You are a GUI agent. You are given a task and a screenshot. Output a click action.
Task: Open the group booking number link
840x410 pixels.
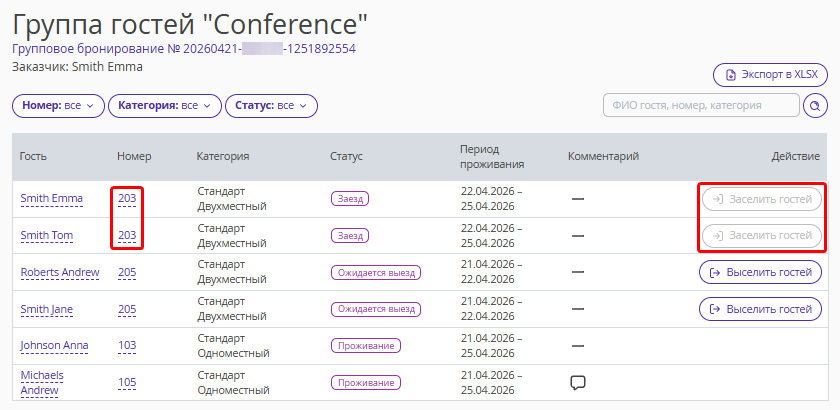pyautogui.click(x=184, y=49)
